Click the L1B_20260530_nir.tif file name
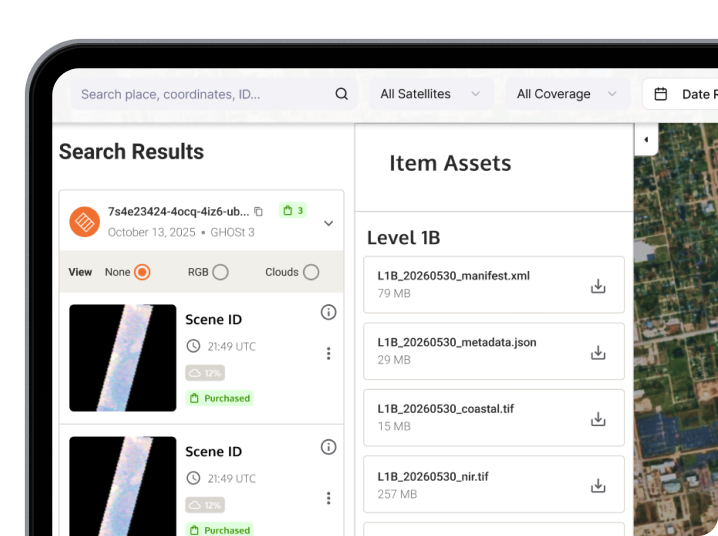This screenshot has width=718, height=536. pos(433,476)
